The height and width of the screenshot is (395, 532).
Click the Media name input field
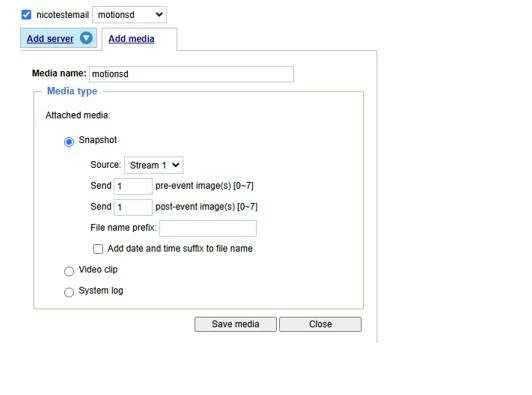[x=191, y=74]
